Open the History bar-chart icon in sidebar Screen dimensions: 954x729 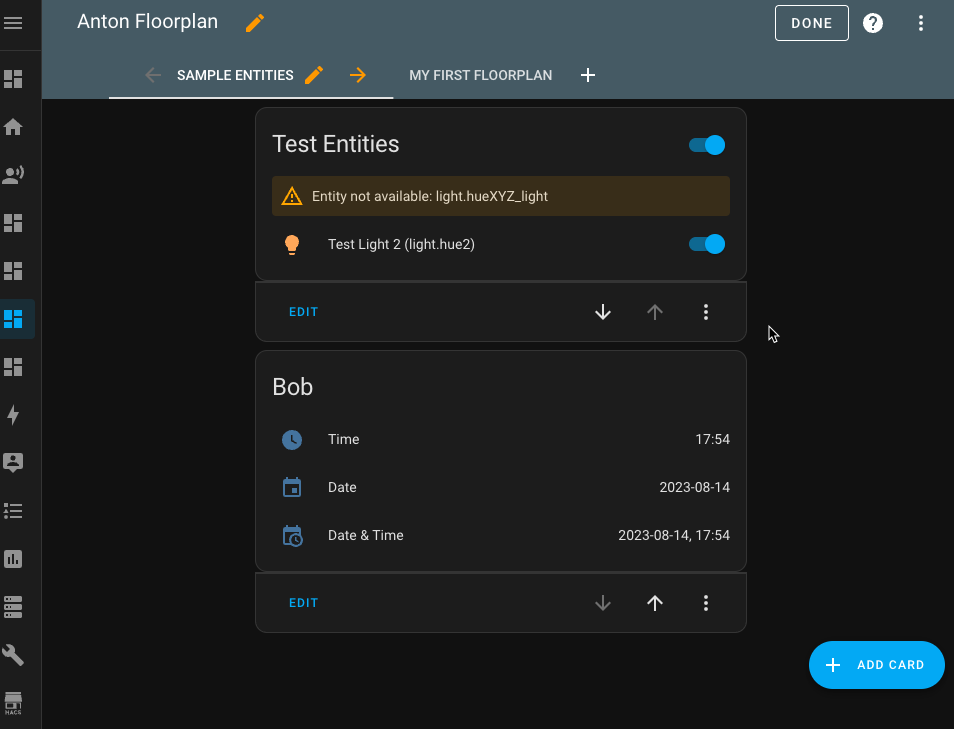15,558
